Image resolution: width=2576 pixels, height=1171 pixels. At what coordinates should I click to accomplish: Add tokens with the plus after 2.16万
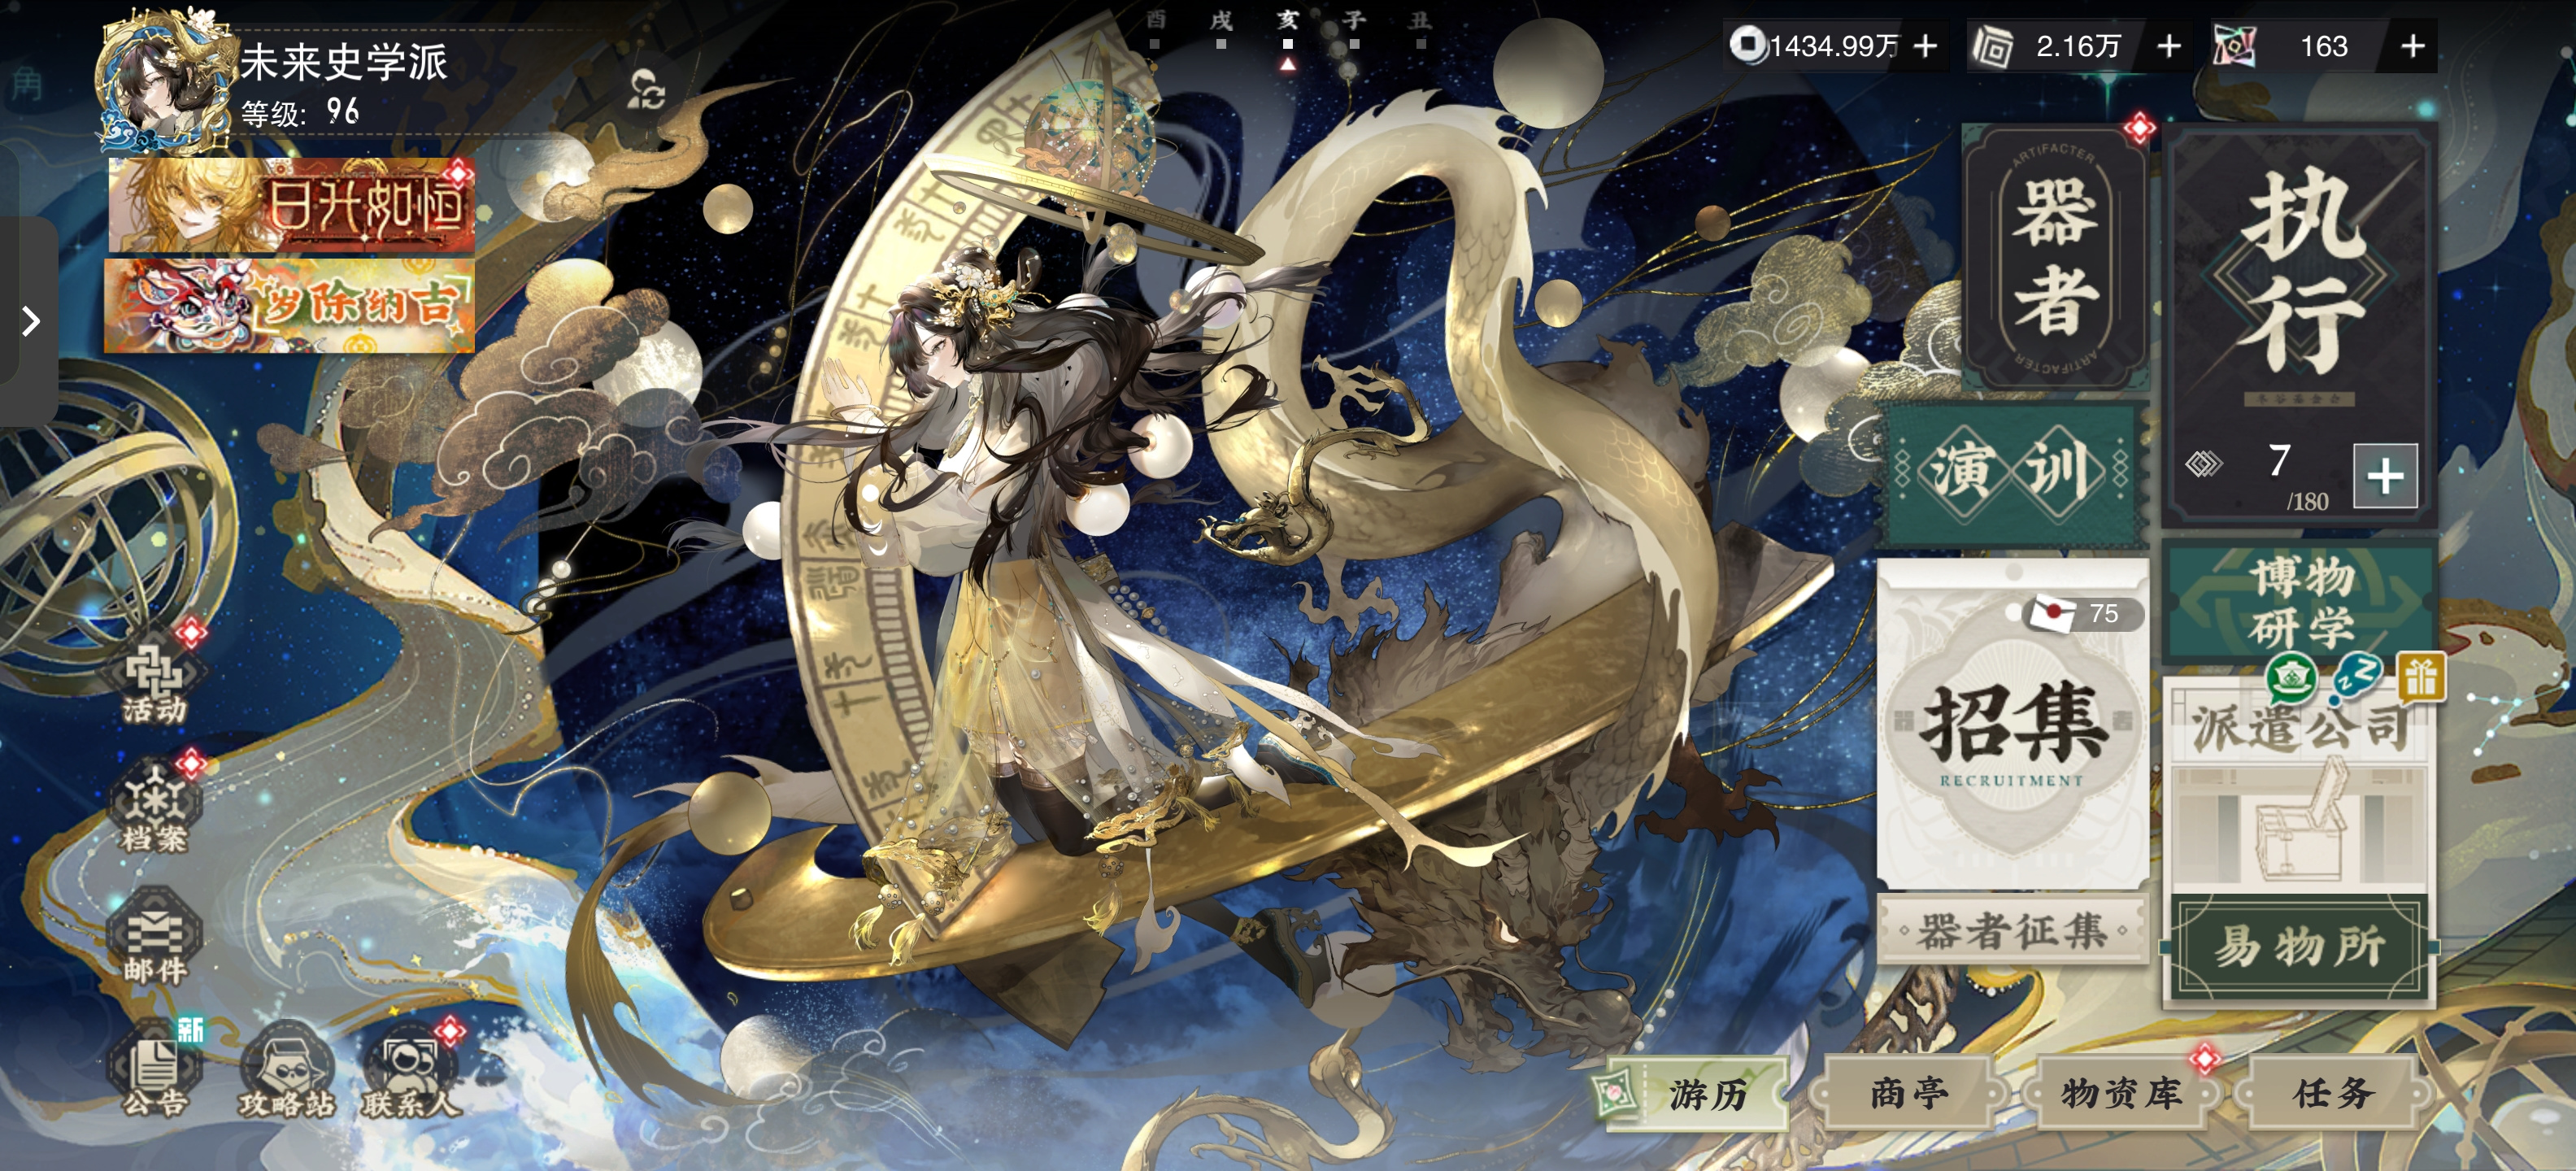pyautogui.click(x=2168, y=46)
